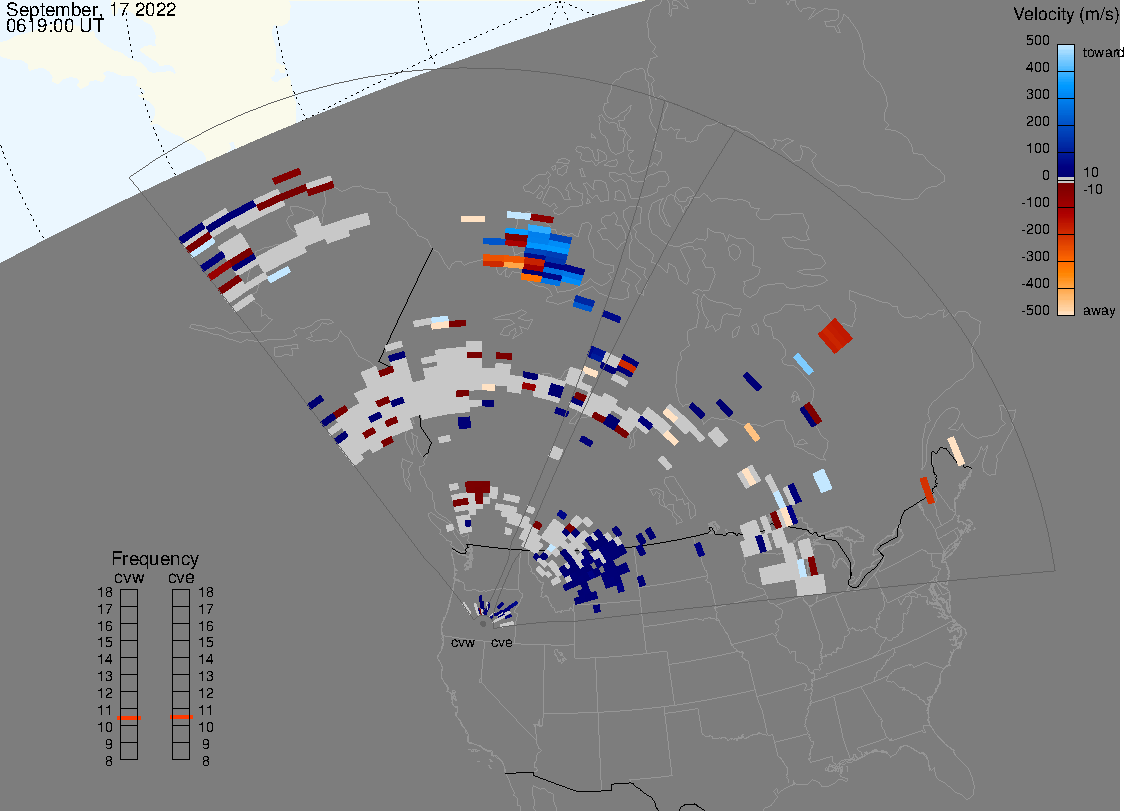Pick the lightest blue segment at the colorbar top
The height and width of the screenshot is (811, 1124).
click(x=1066, y=57)
